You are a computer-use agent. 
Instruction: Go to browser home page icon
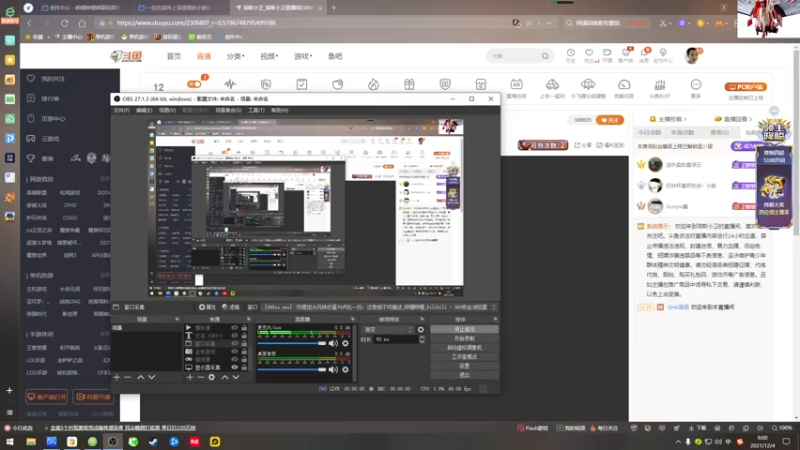tap(82, 23)
